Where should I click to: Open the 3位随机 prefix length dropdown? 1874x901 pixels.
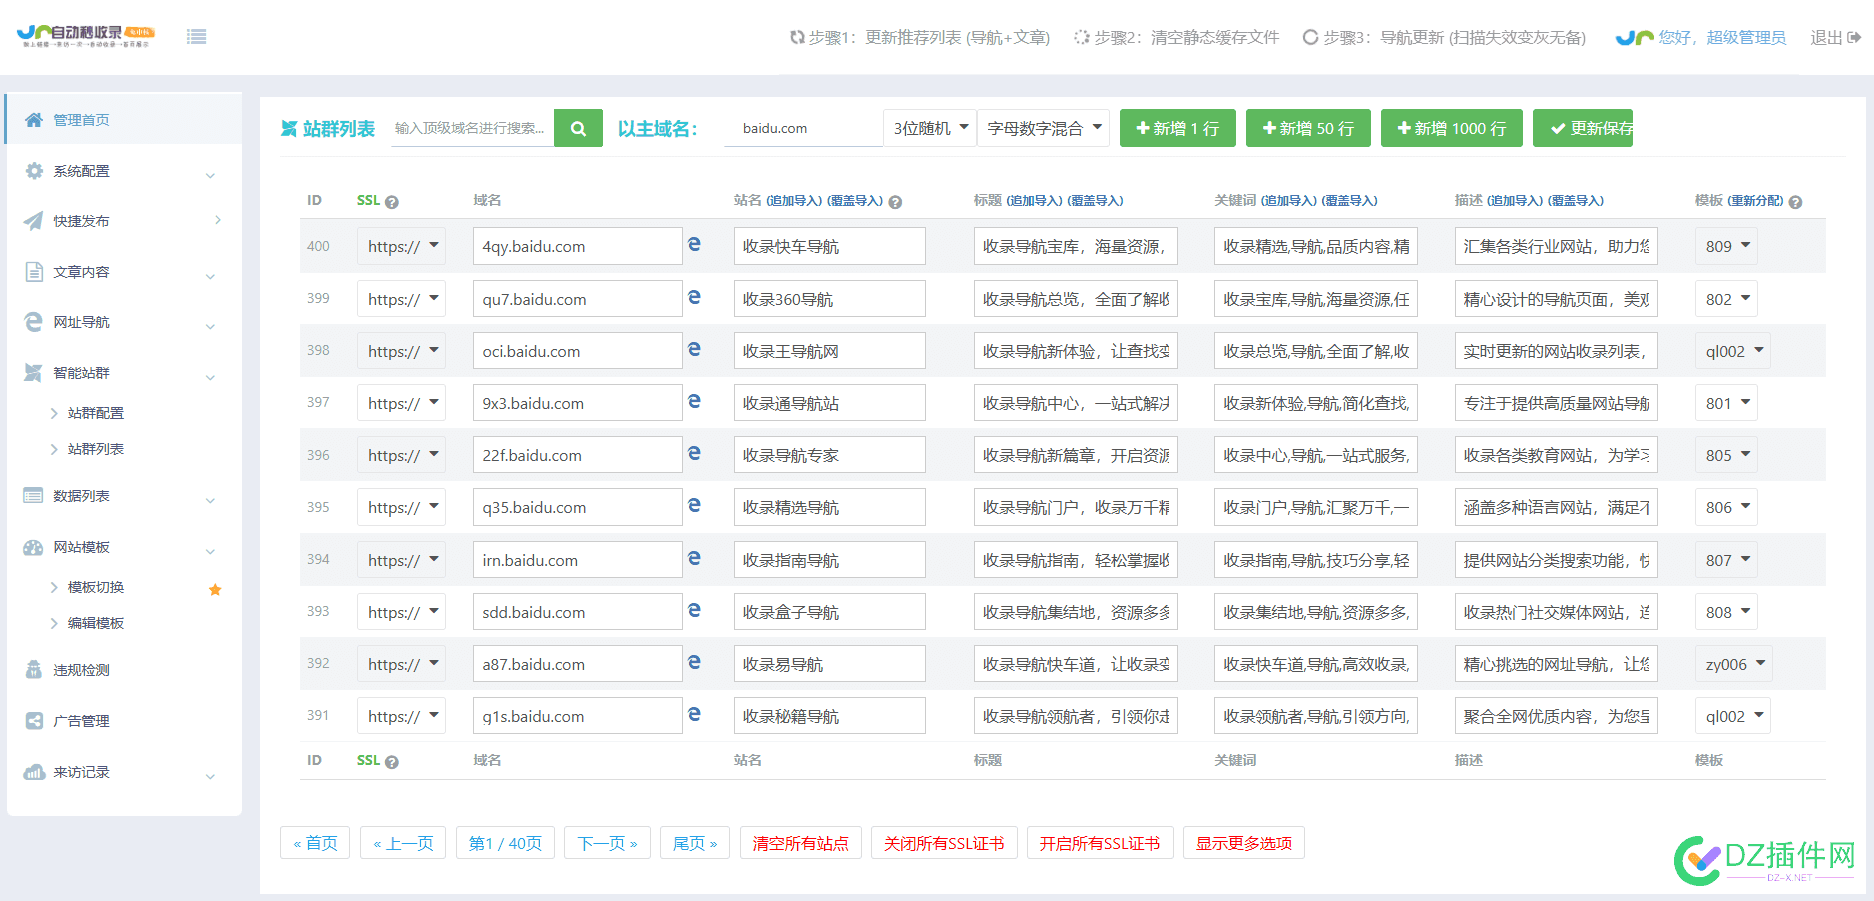[x=930, y=128]
